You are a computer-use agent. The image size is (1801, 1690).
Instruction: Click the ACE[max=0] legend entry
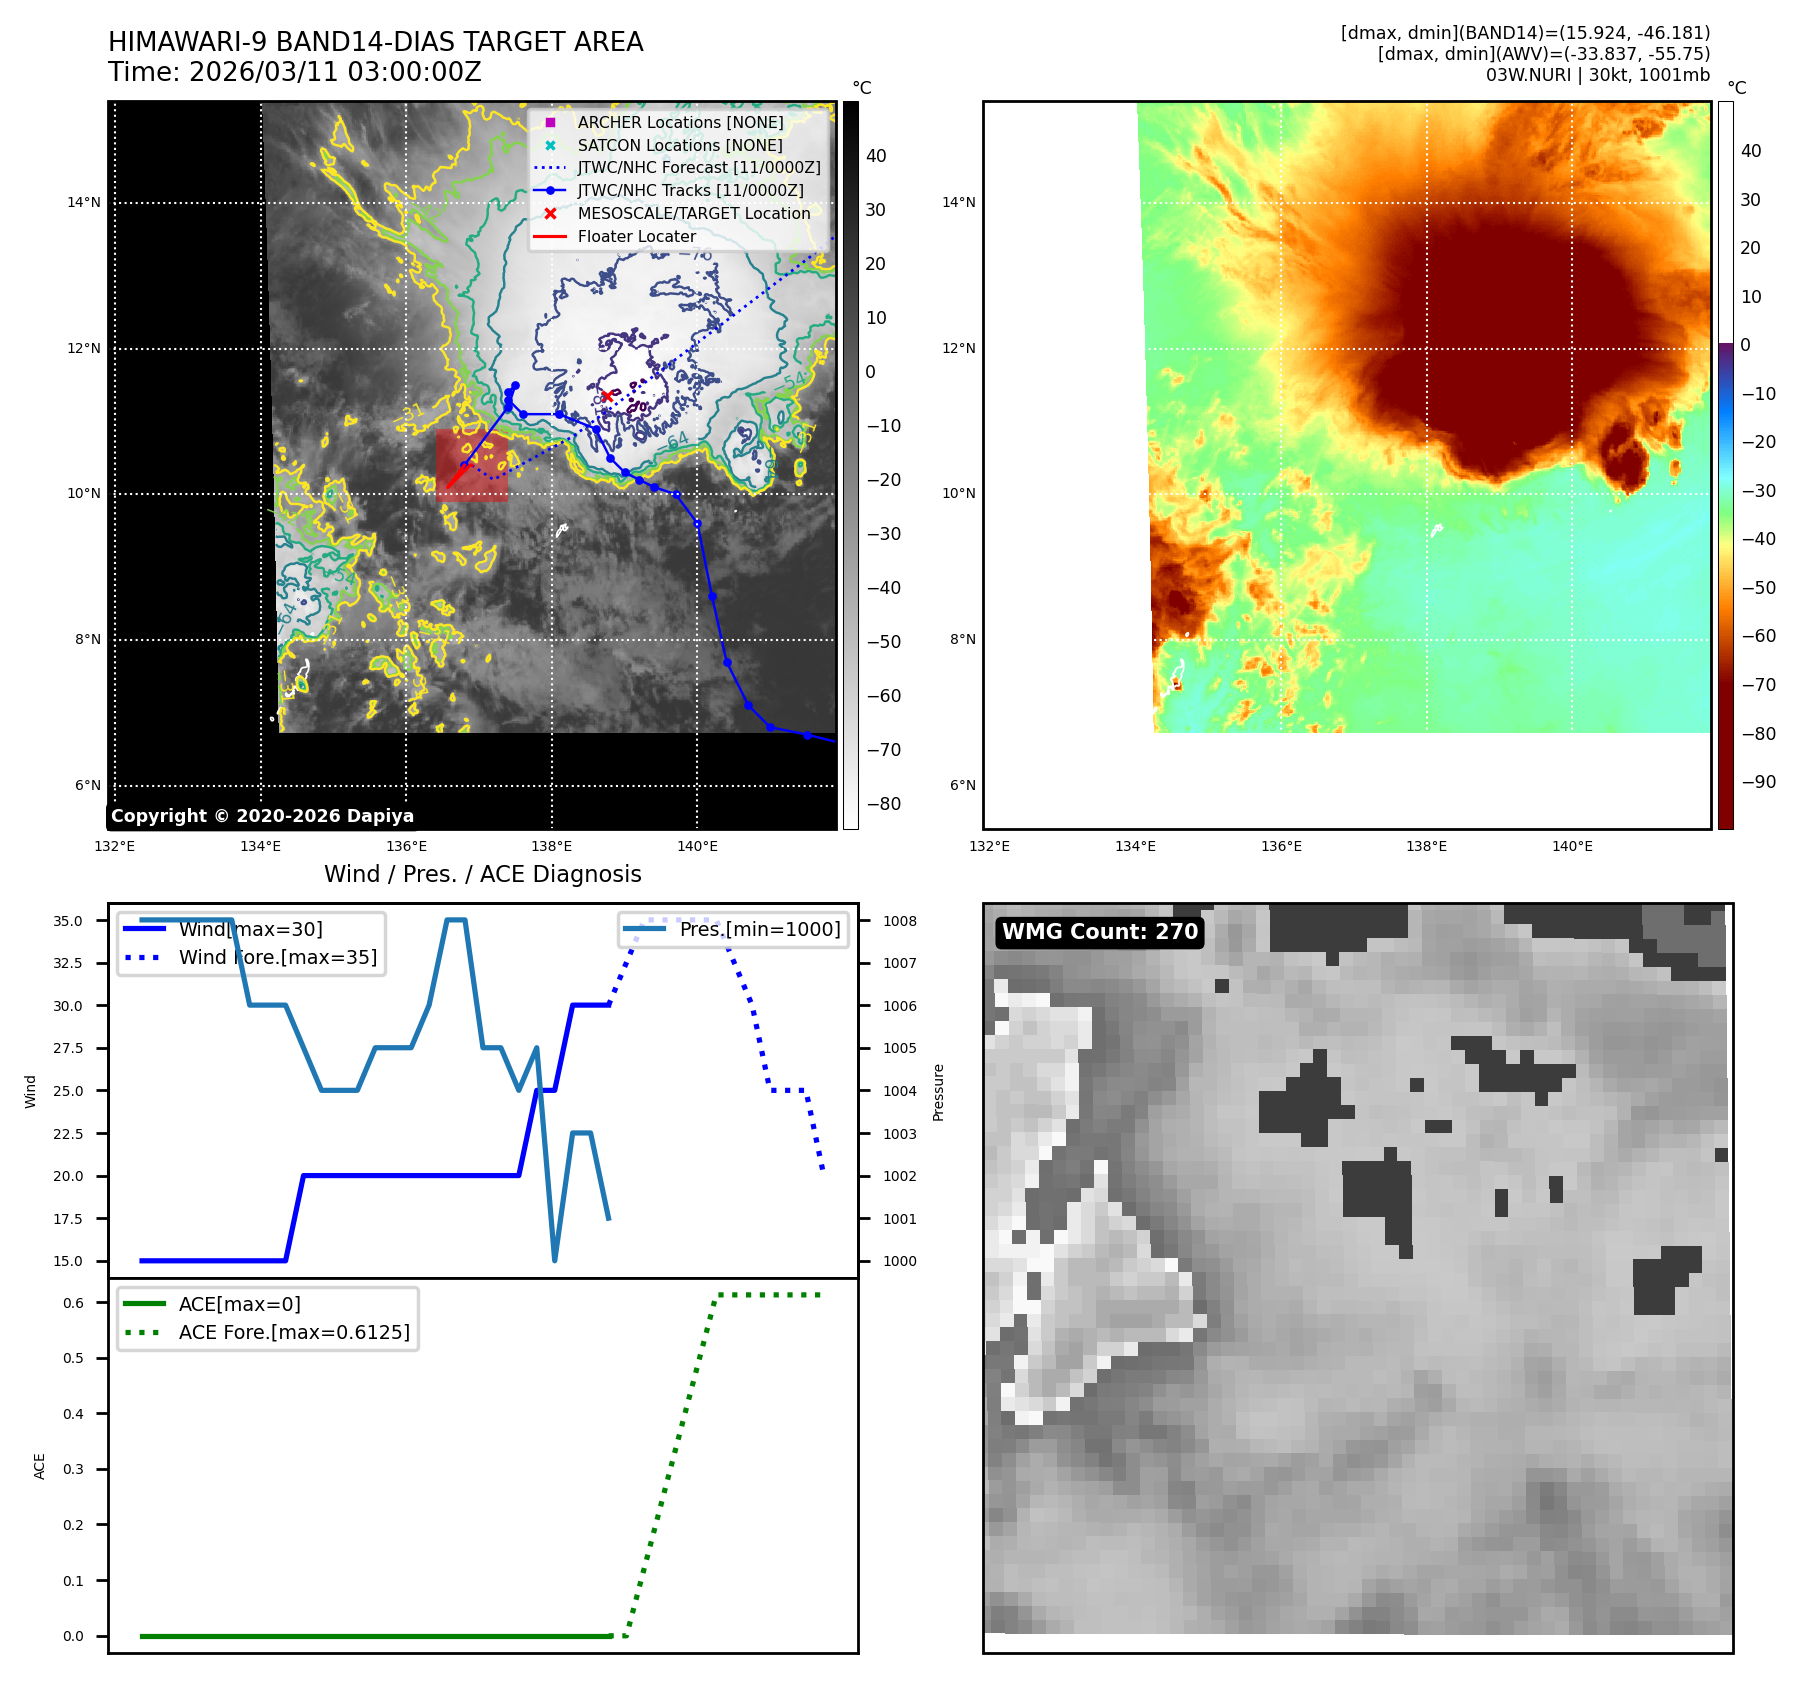(x=239, y=1304)
